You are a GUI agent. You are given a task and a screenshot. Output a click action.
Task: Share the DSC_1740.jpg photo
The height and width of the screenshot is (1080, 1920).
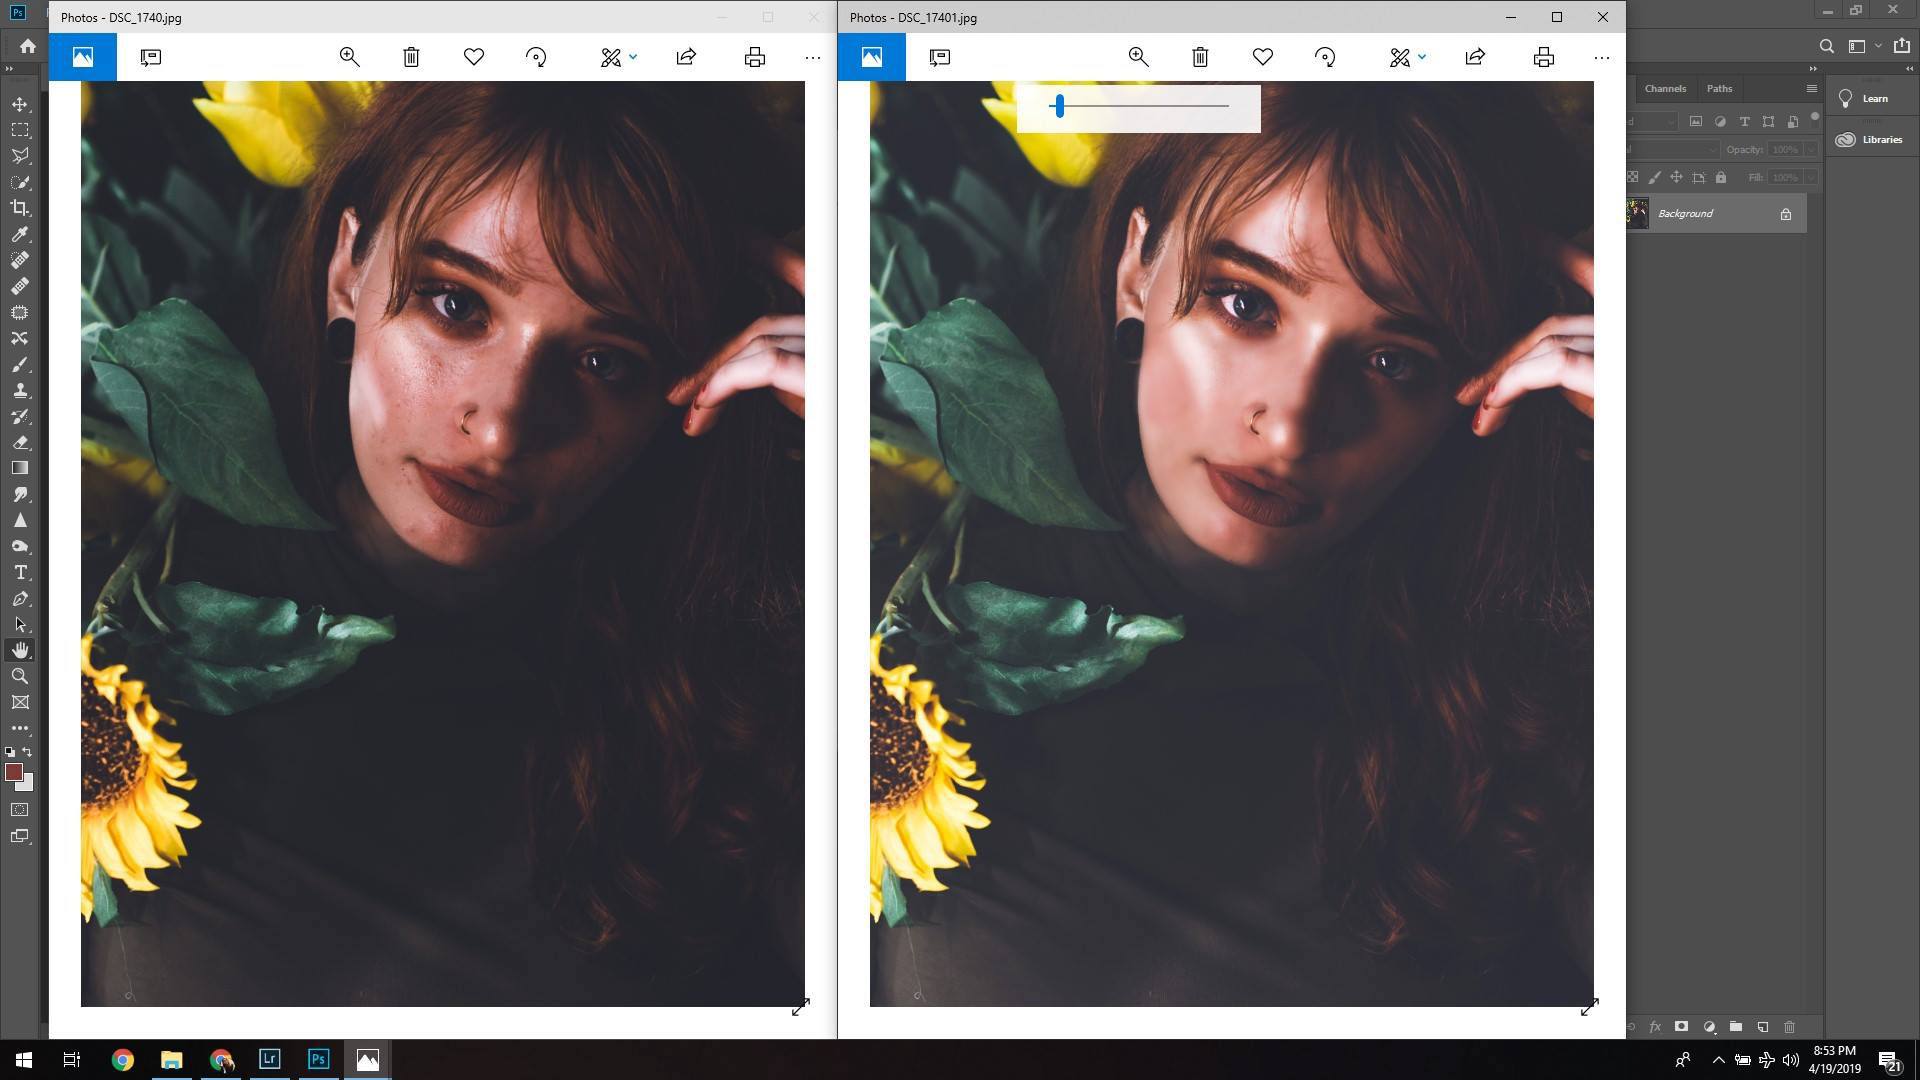coord(686,58)
